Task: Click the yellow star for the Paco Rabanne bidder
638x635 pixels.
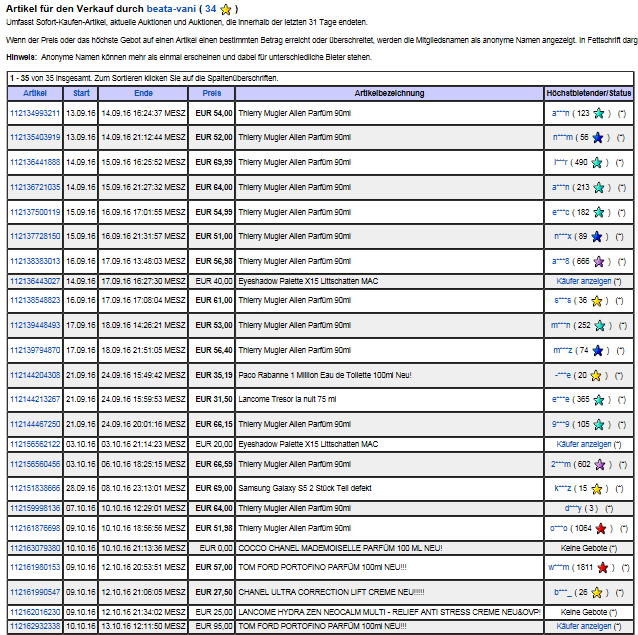Action: [x=596, y=375]
